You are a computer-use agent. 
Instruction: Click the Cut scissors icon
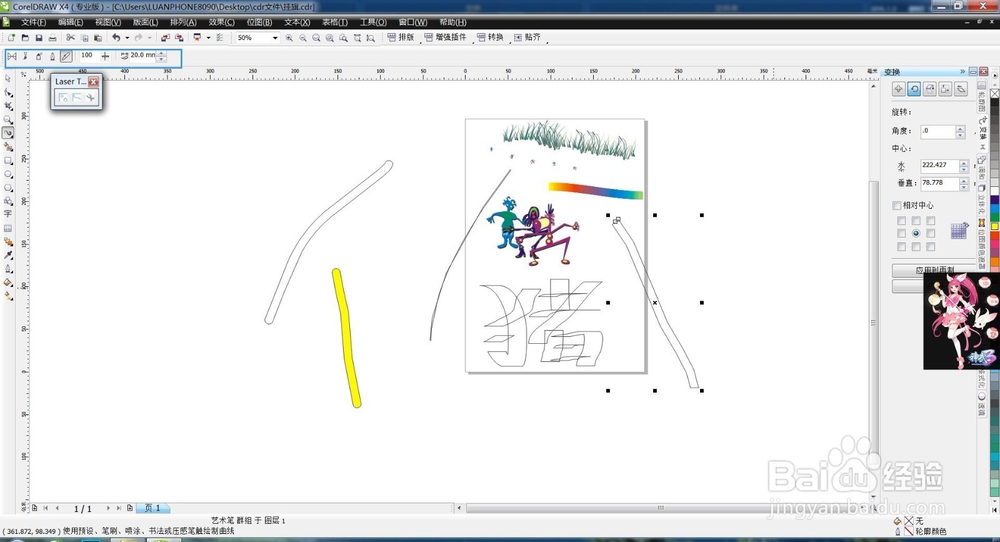point(70,38)
